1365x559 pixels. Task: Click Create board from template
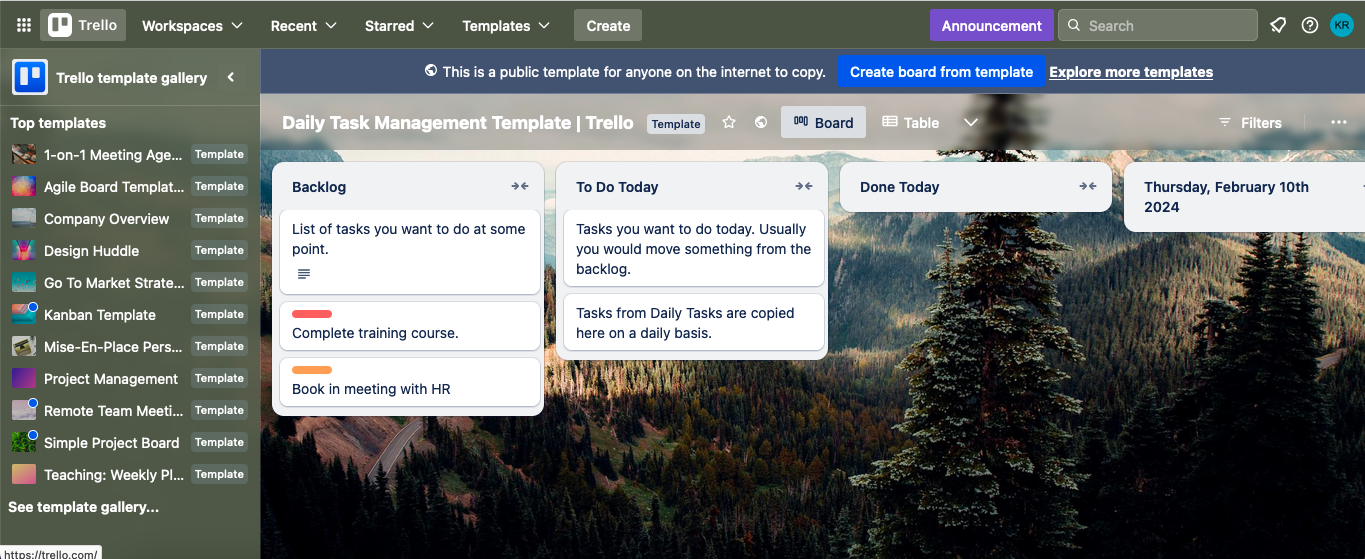coord(941,71)
